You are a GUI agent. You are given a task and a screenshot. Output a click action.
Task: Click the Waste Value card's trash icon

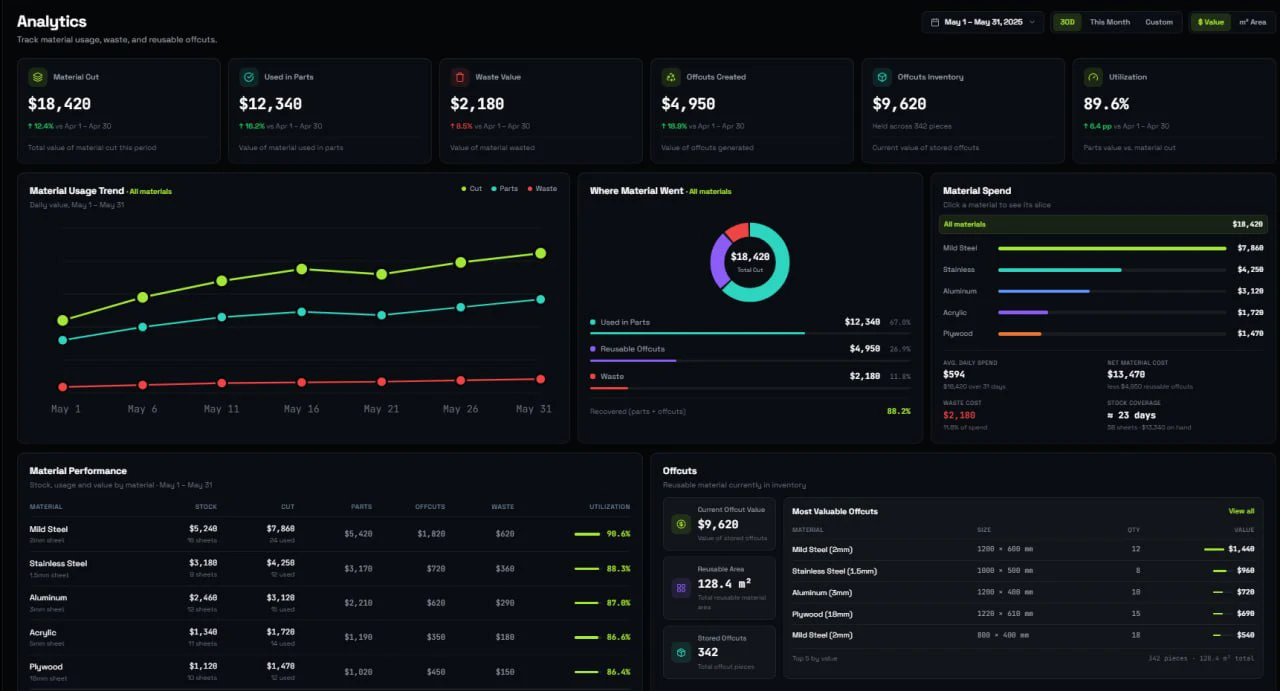click(x=460, y=77)
